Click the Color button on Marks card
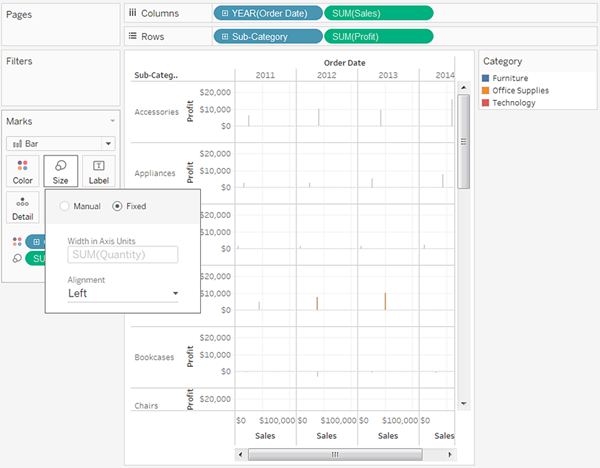Screen dimensions: 600x468 (23, 171)
